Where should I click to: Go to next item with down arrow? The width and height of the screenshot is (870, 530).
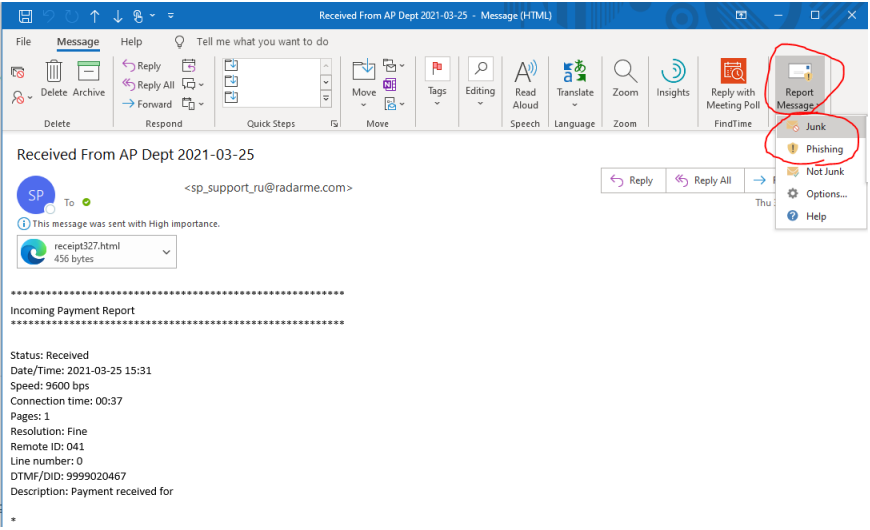click(x=118, y=16)
